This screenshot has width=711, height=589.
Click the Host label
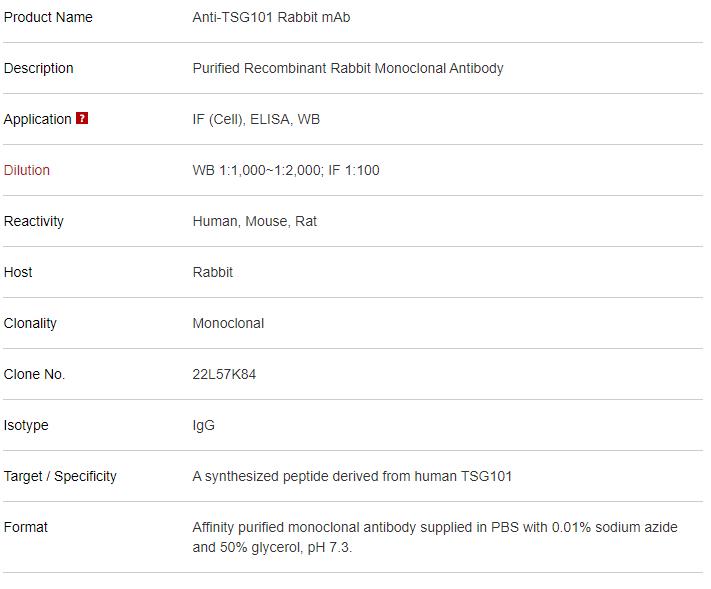pyautogui.click(x=18, y=272)
